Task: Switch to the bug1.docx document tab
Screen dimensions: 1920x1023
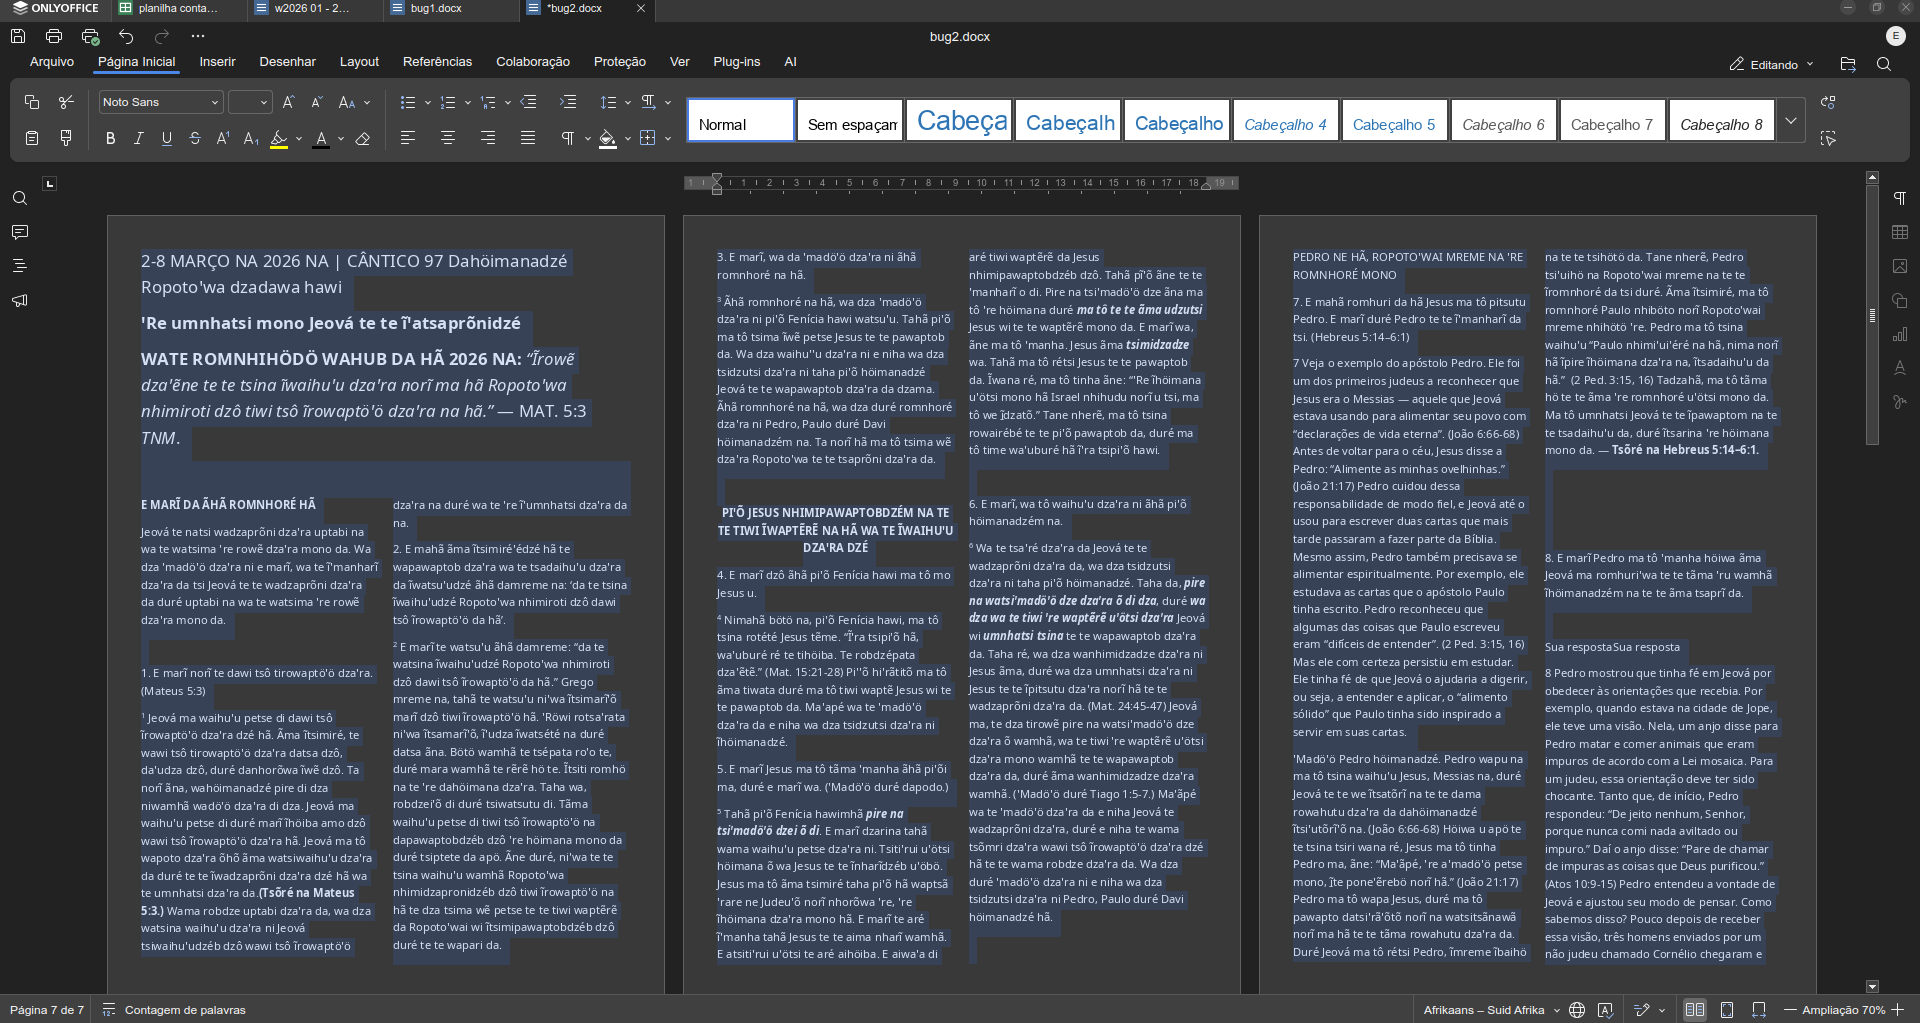Action: coord(436,8)
